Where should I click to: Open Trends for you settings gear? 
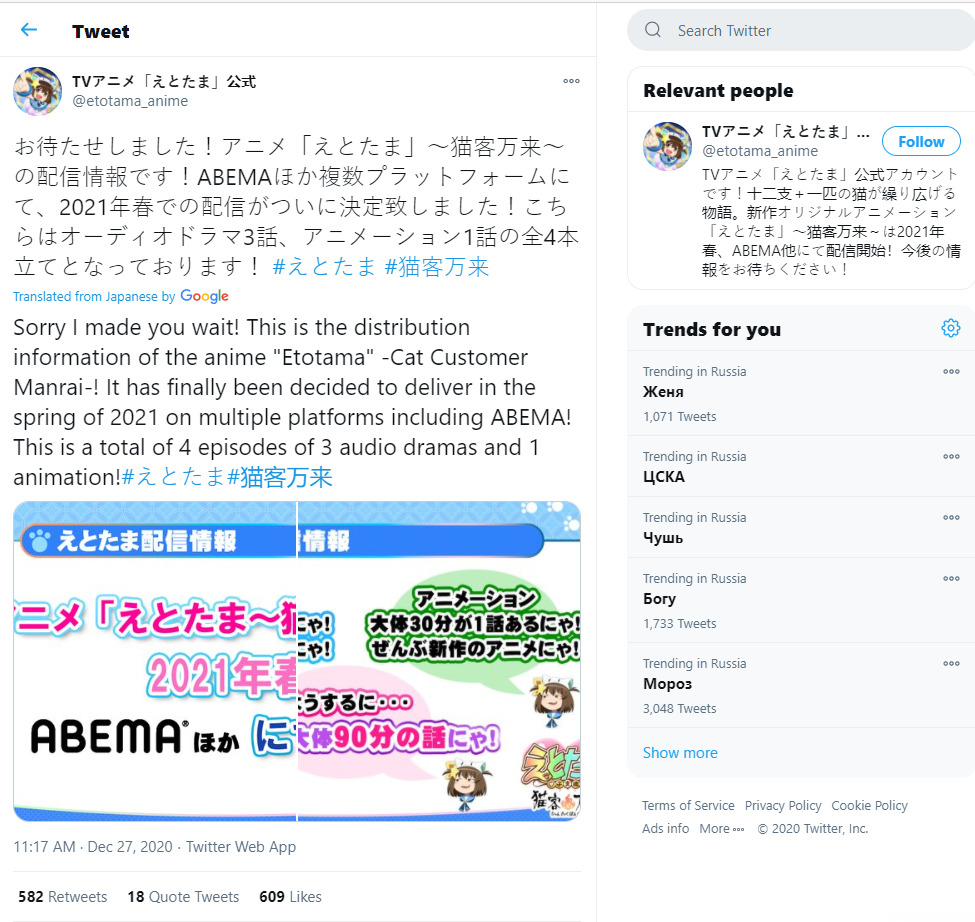[950, 328]
